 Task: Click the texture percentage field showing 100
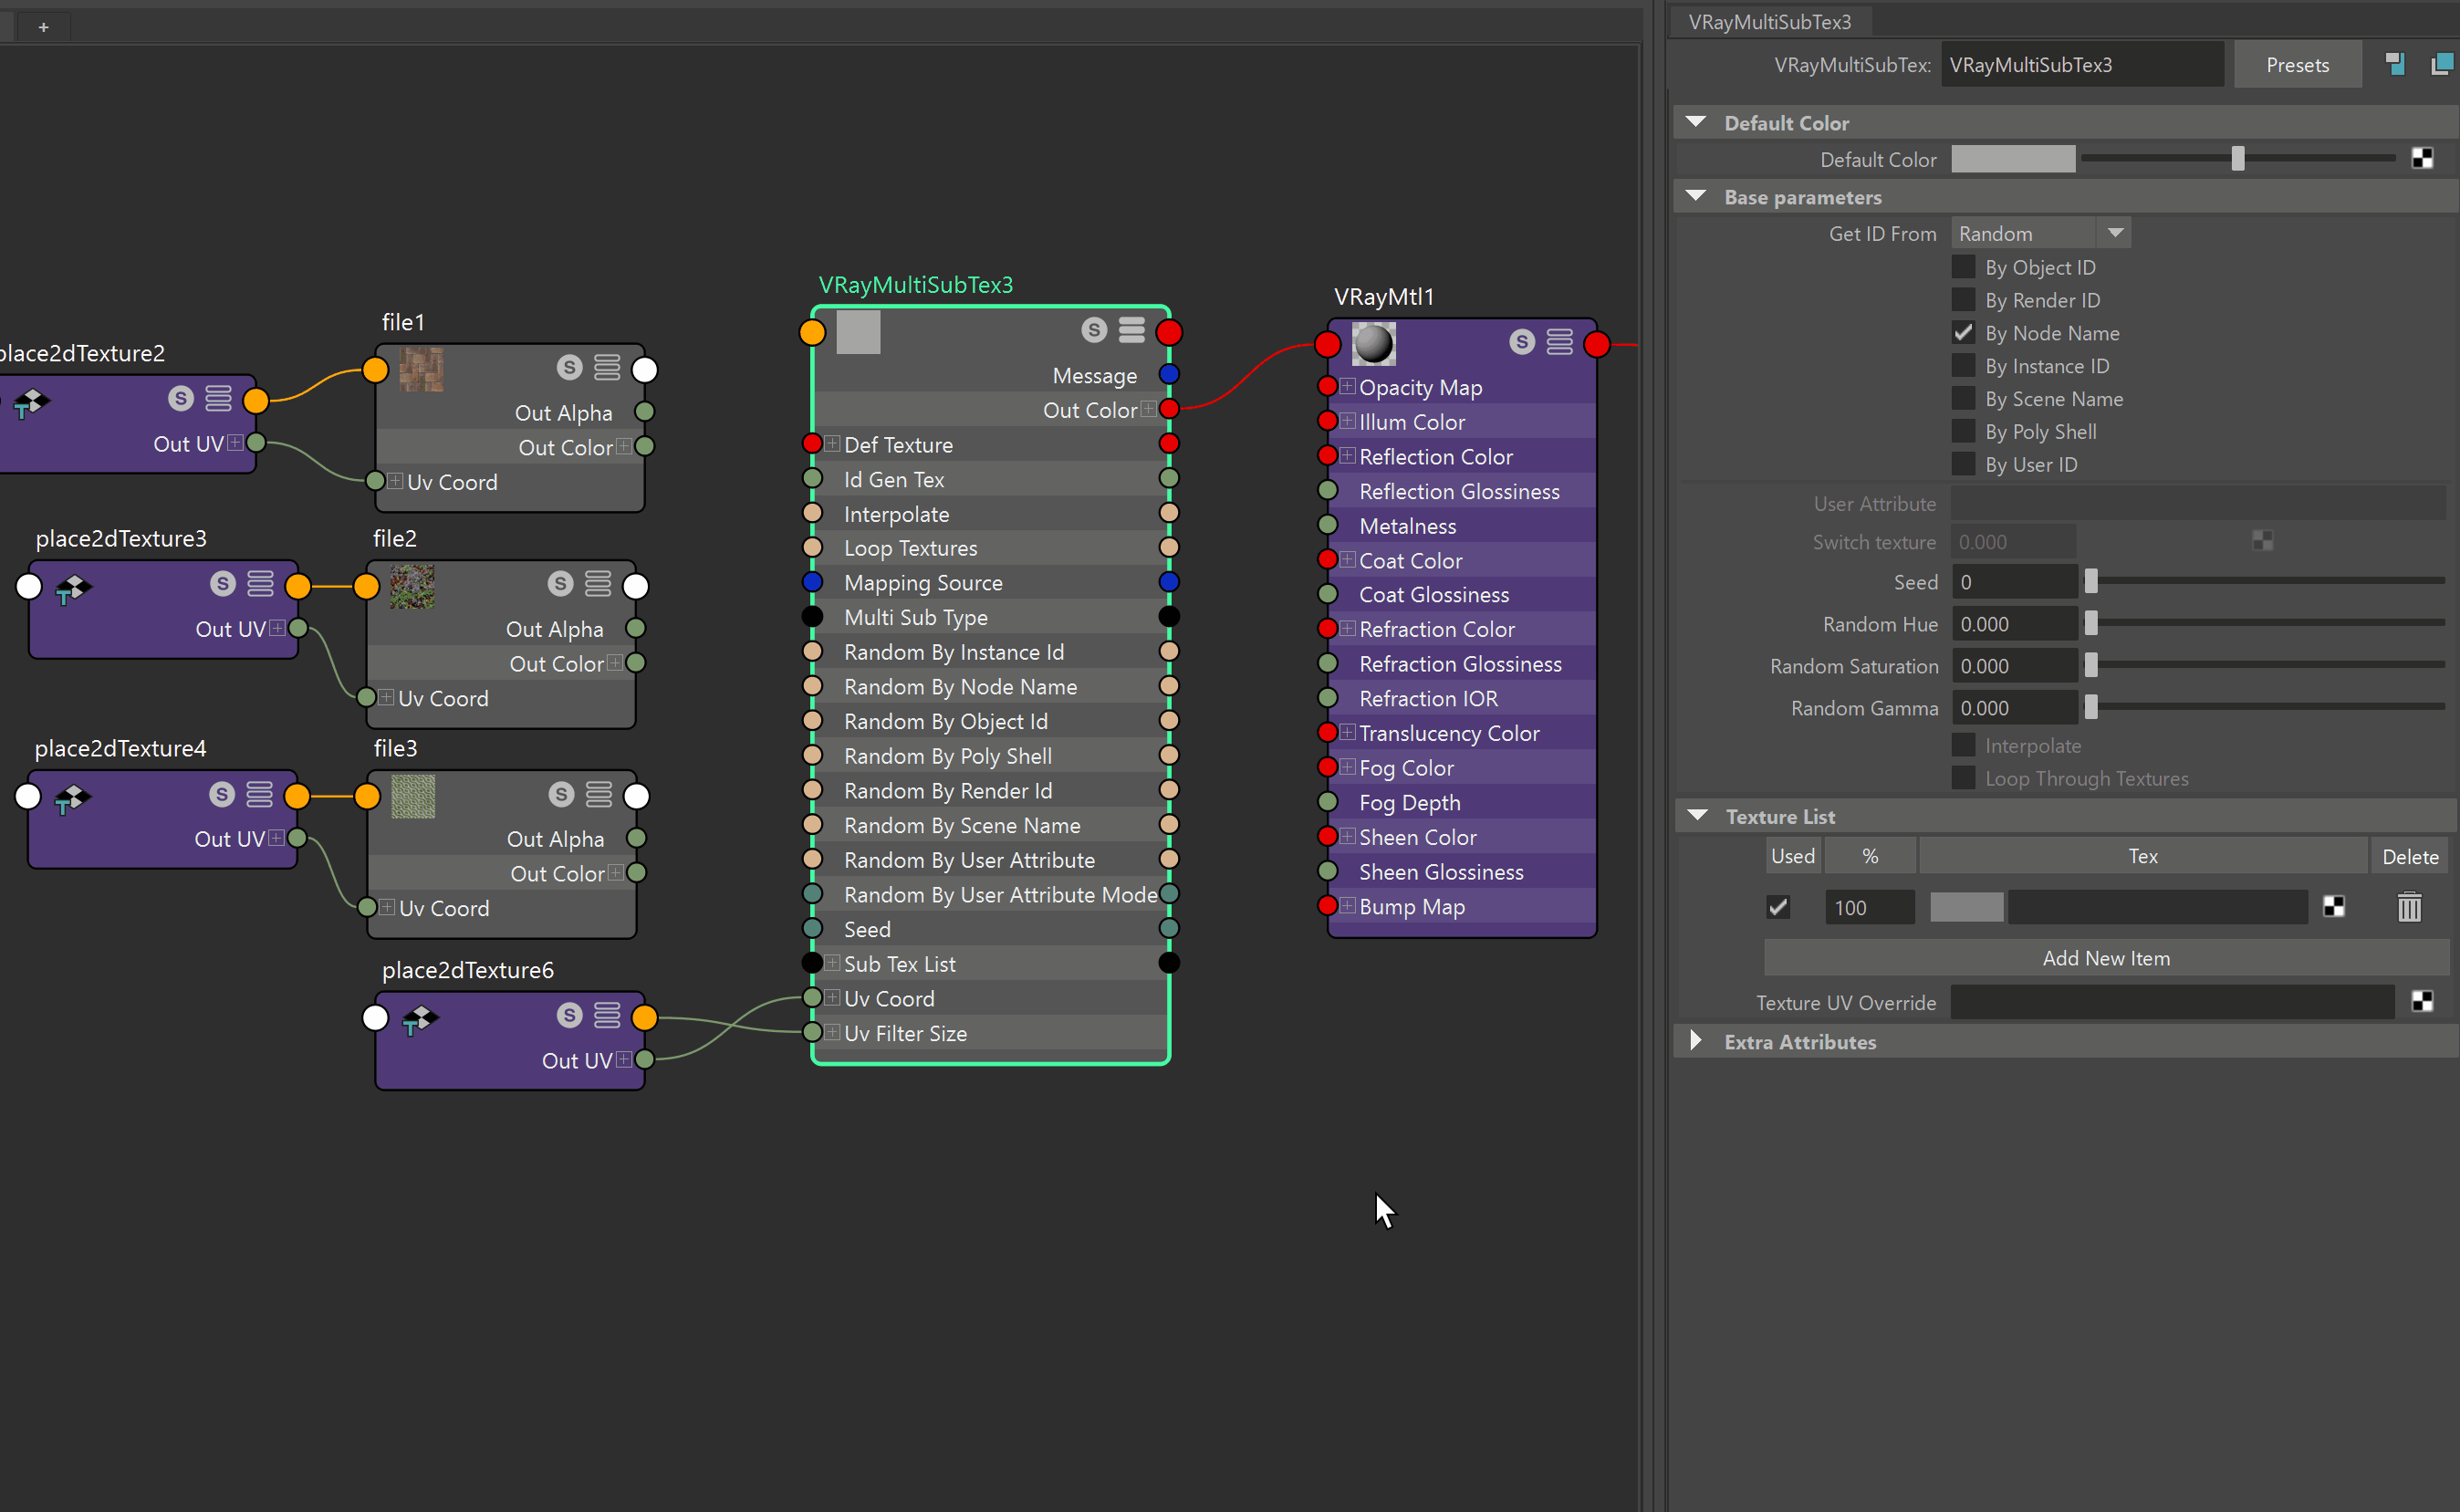point(1869,907)
